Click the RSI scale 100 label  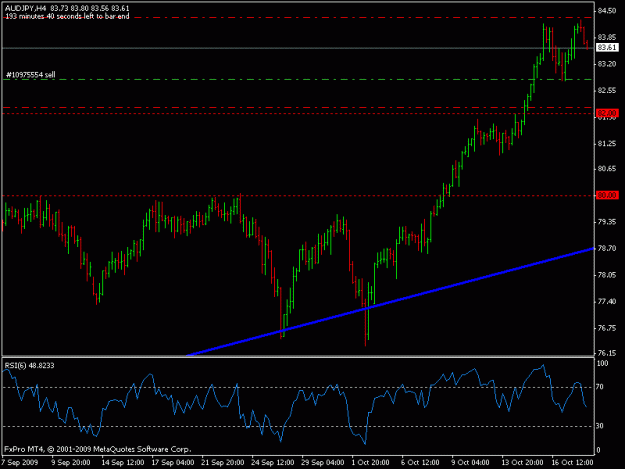coord(602,363)
